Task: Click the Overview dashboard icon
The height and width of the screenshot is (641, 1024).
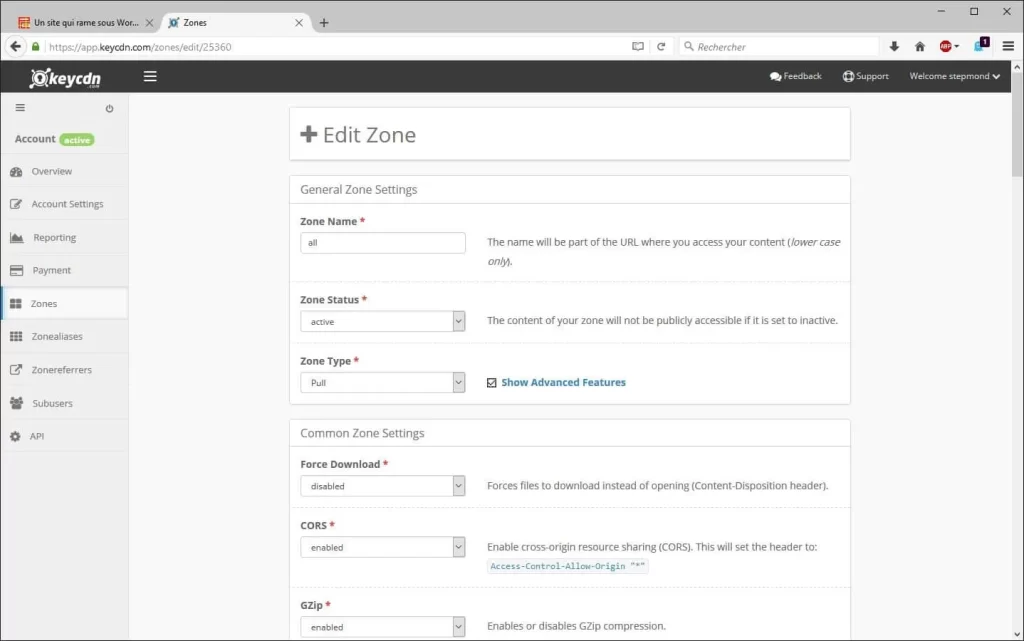Action: (x=16, y=172)
